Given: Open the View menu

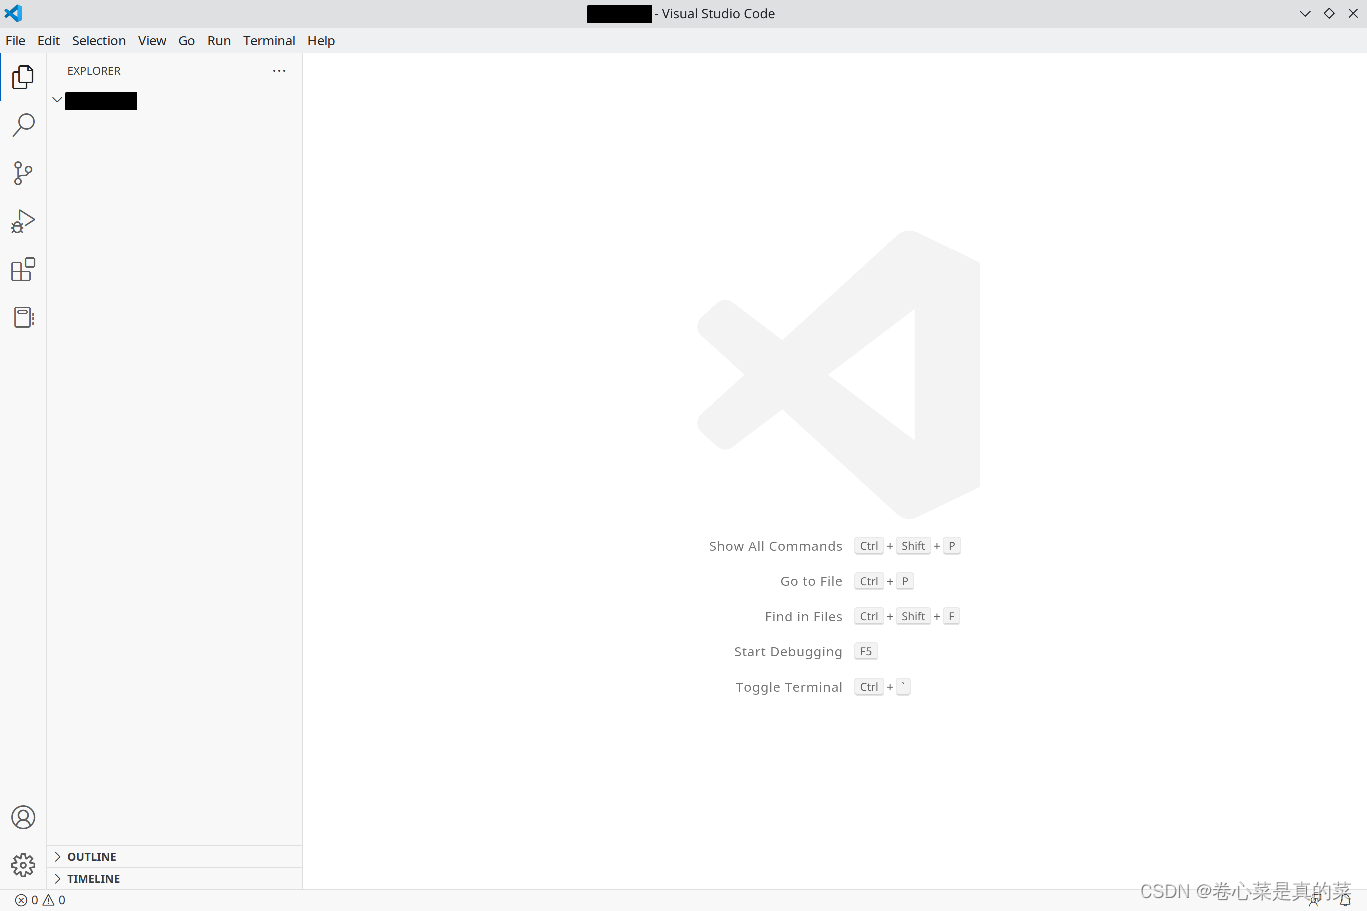Looking at the screenshot, I should point(152,41).
